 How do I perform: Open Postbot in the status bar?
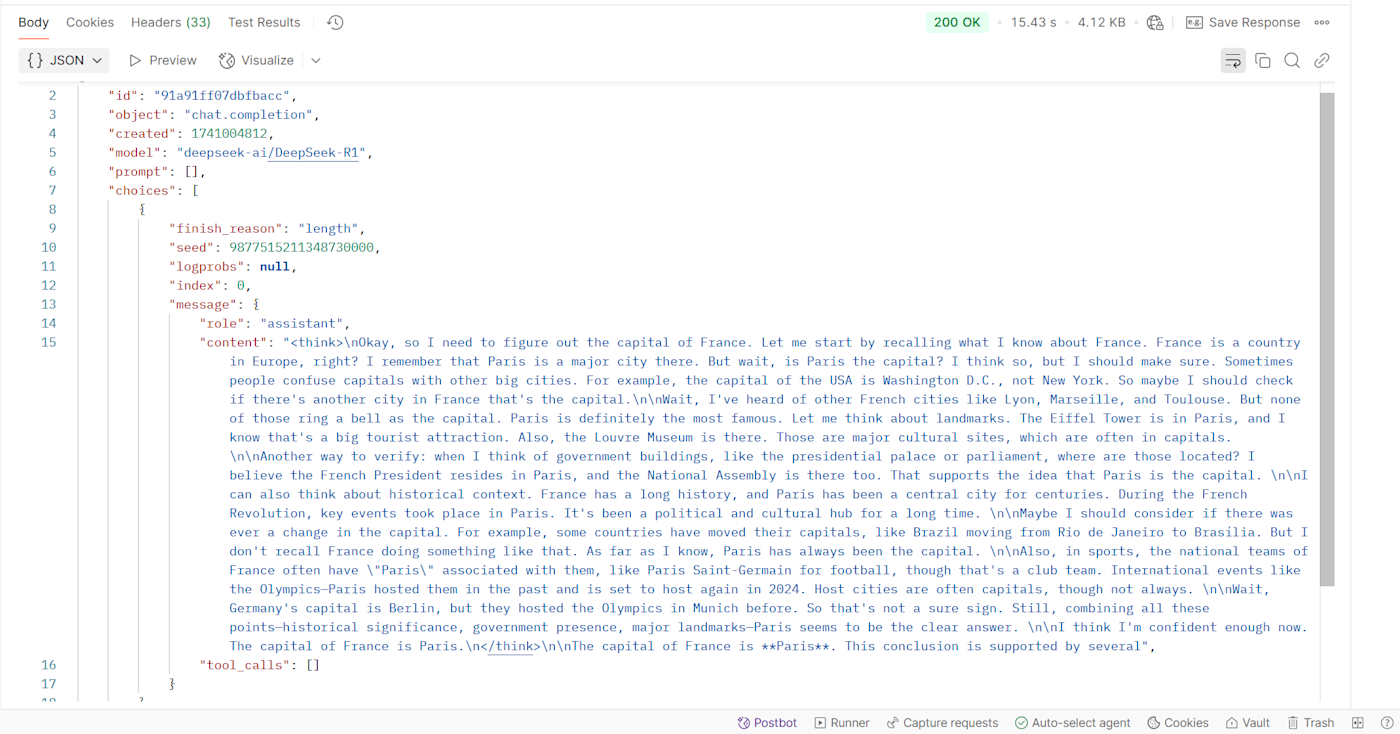pyautogui.click(x=767, y=722)
